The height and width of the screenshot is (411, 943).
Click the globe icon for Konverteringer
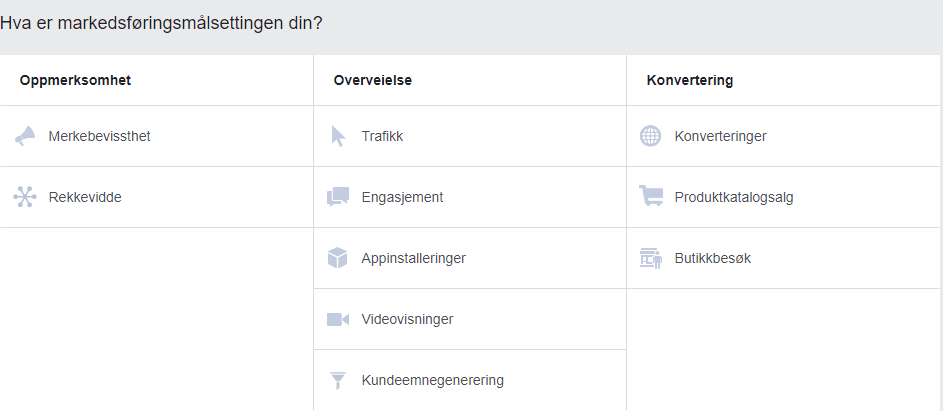click(x=651, y=136)
